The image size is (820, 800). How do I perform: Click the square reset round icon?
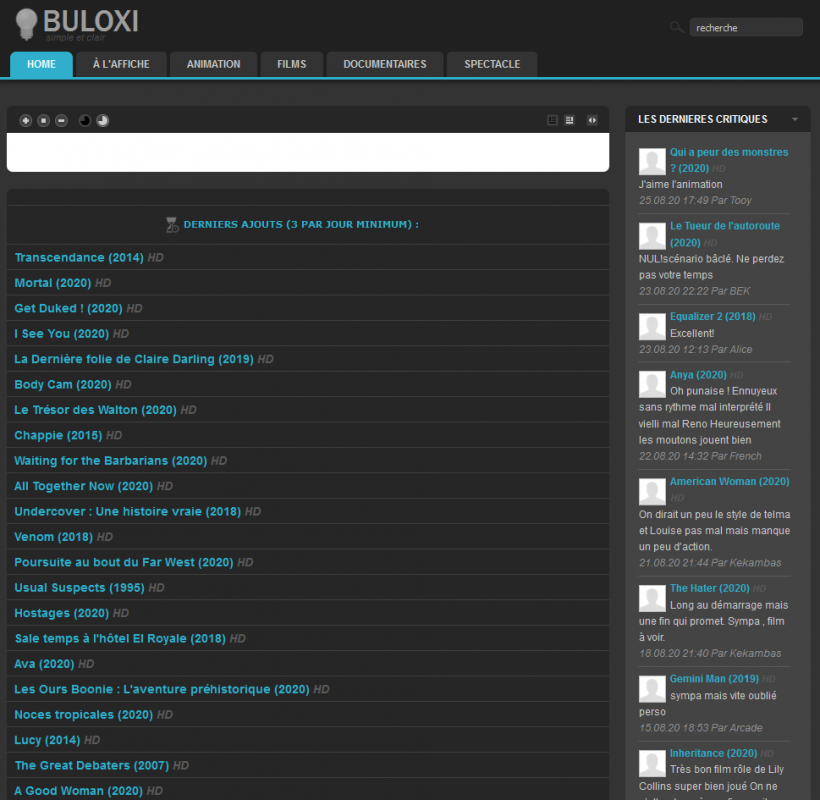(x=43, y=121)
